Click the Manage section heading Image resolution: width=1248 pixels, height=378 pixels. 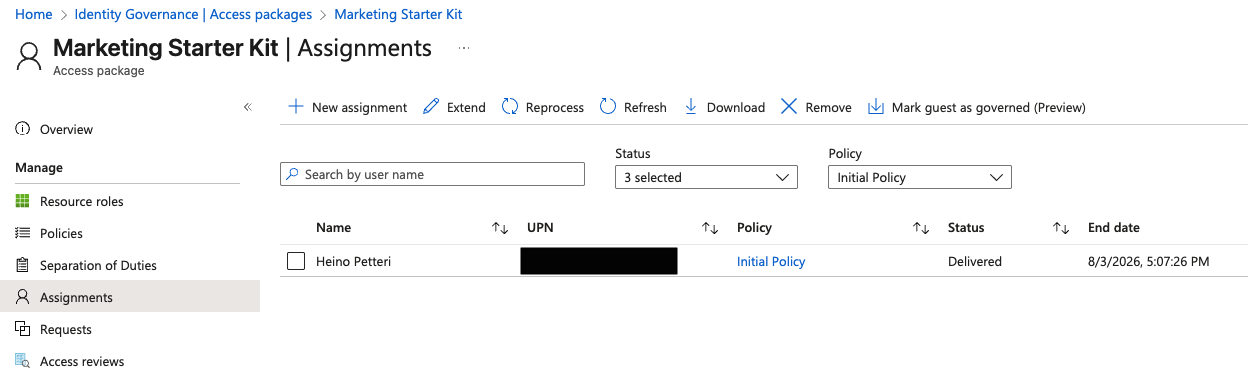pos(39,167)
